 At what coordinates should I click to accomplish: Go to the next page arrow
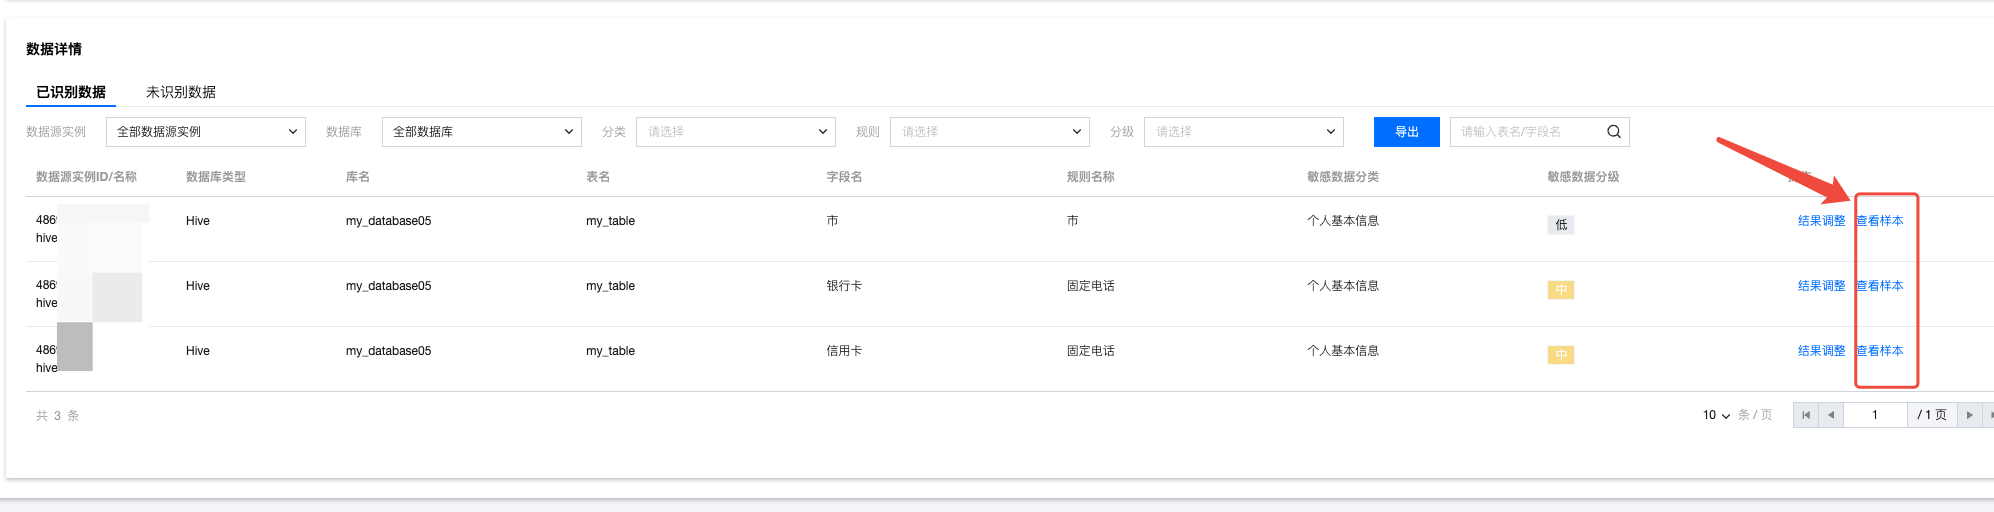[x=1969, y=415]
